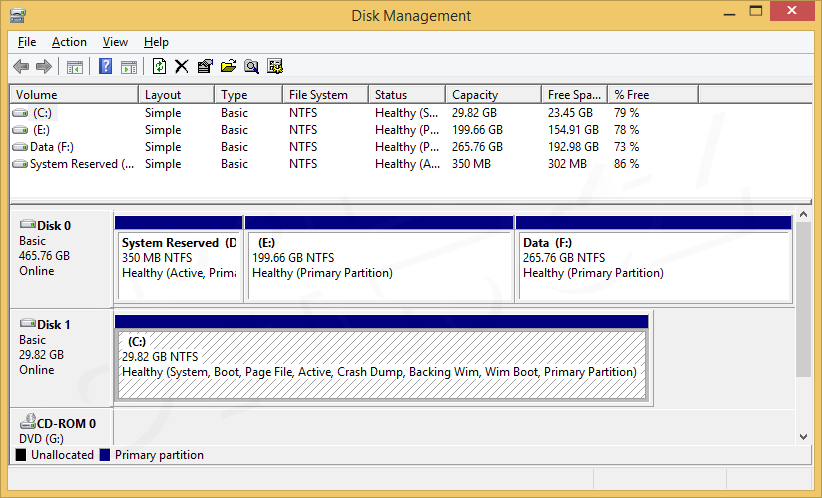The height and width of the screenshot is (498, 822).
Task: Click the down arrow on the disk pane scrollbar
Action: click(x=803, y=436)
